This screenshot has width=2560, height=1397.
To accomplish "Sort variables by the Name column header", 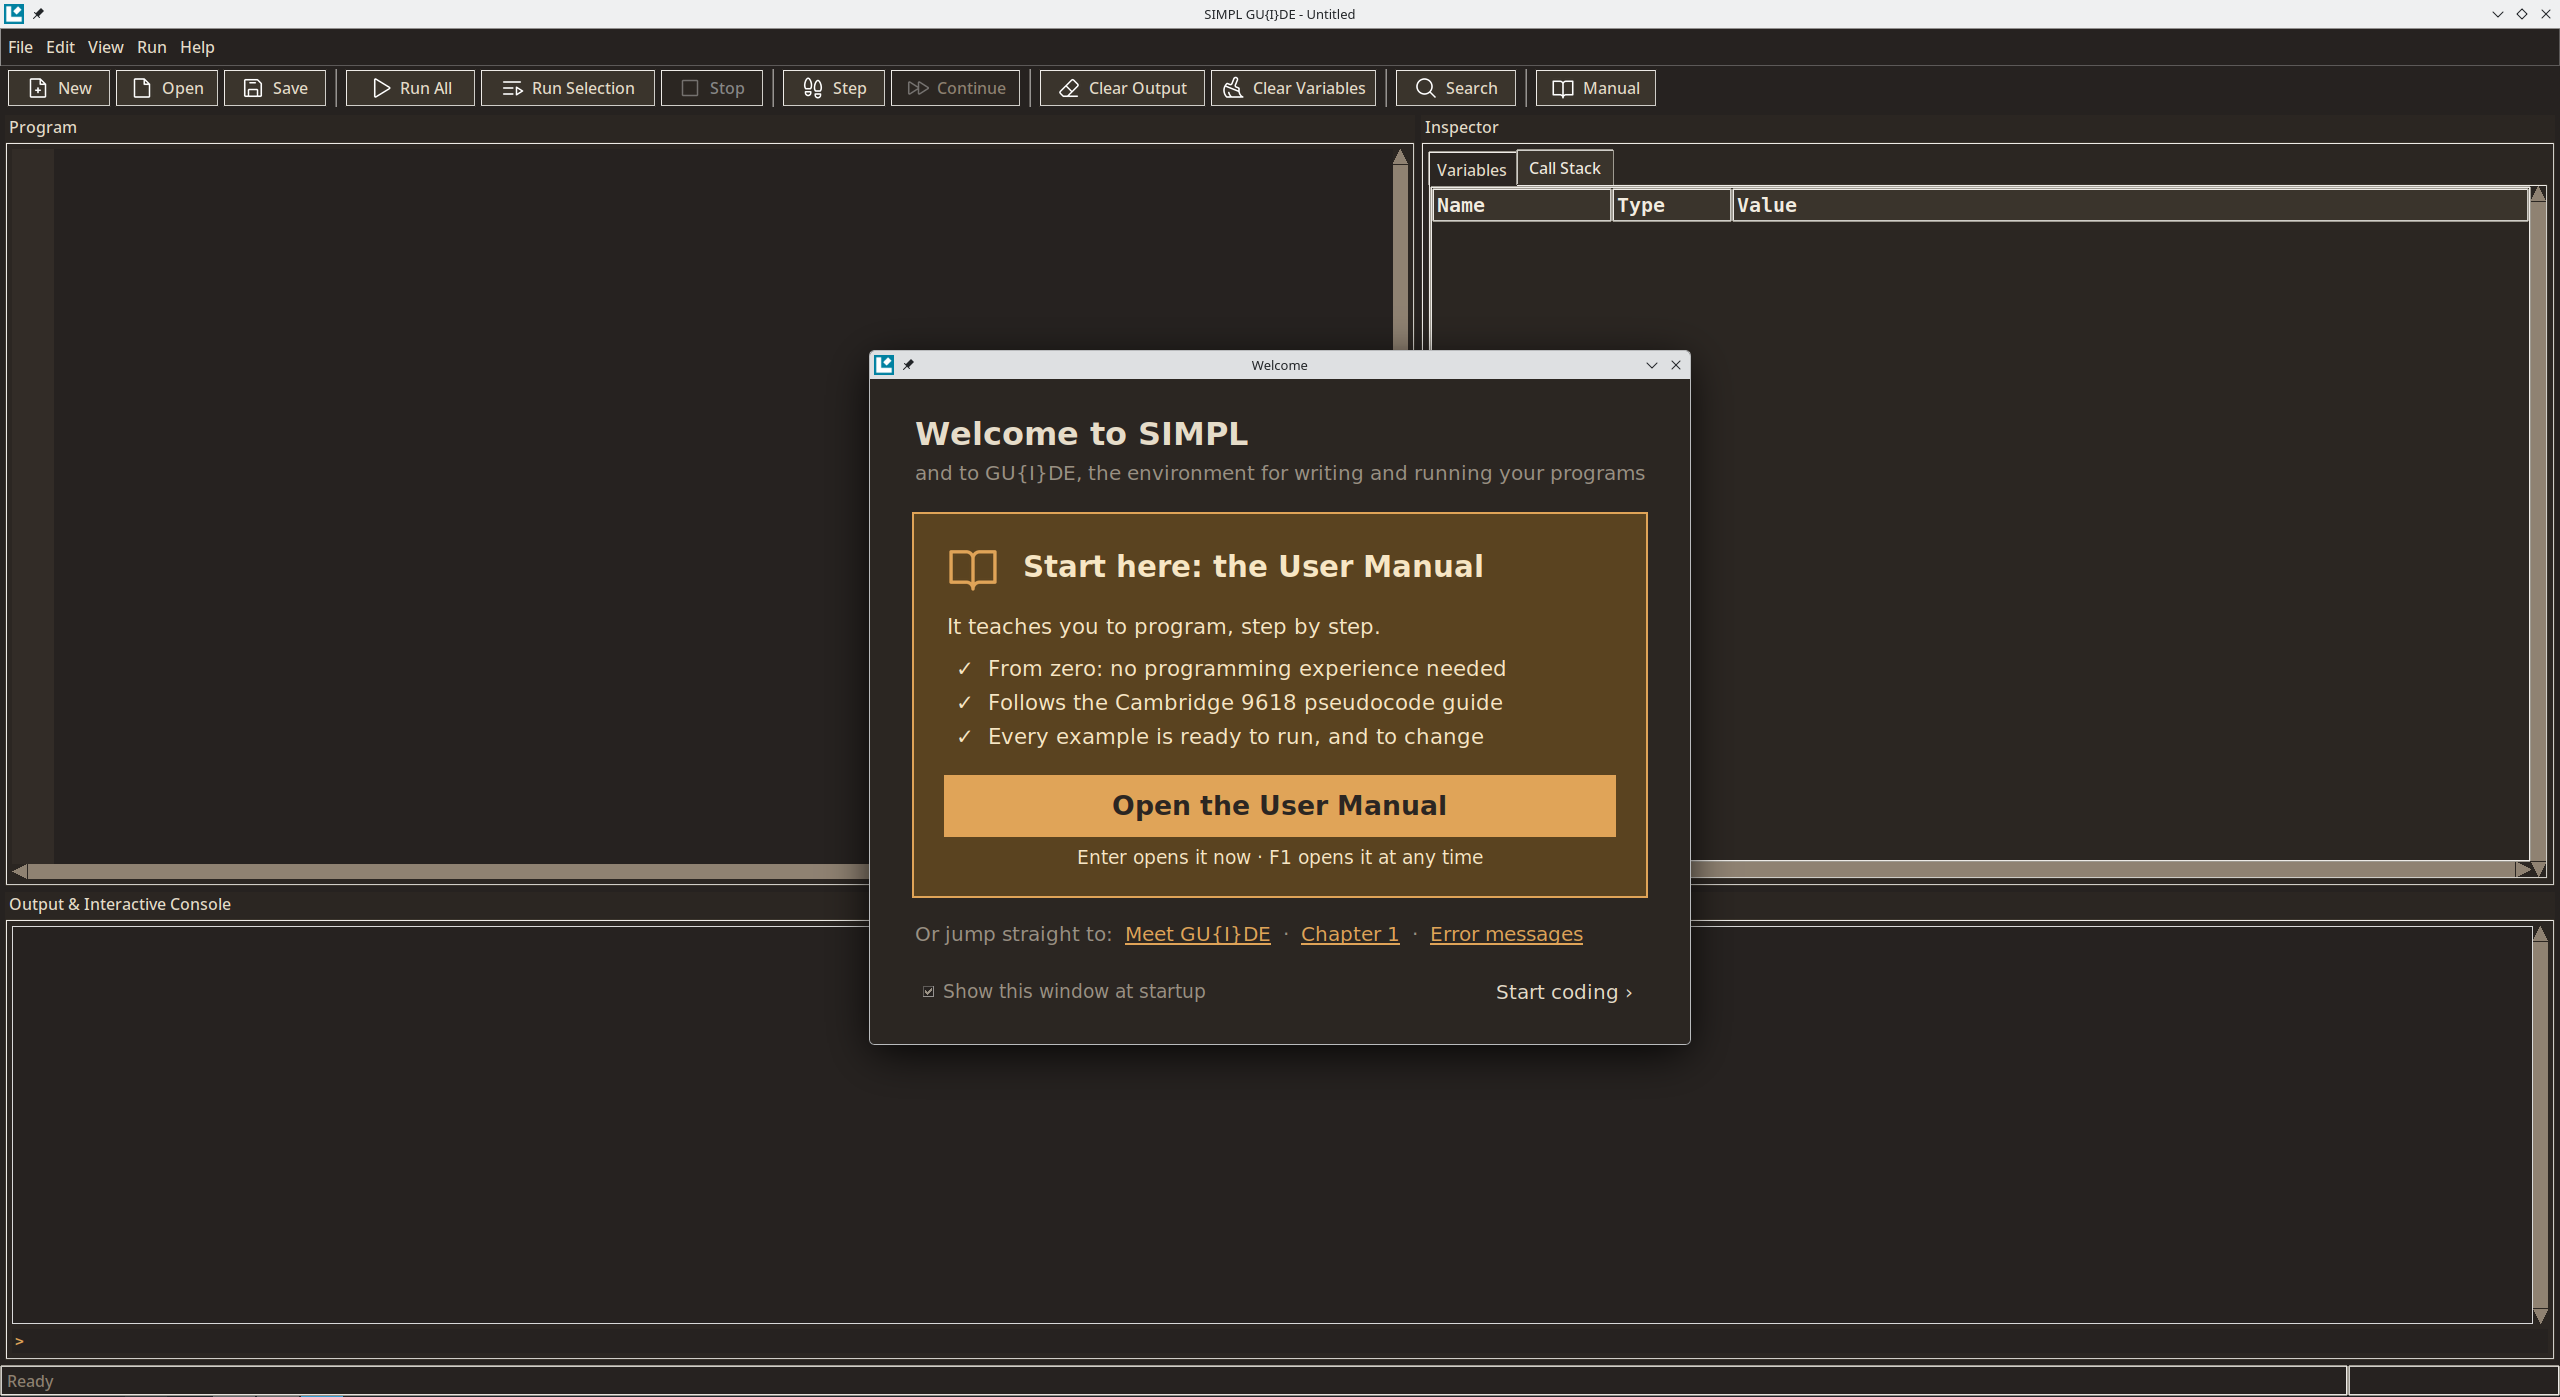I will [x=1521, y=205].
